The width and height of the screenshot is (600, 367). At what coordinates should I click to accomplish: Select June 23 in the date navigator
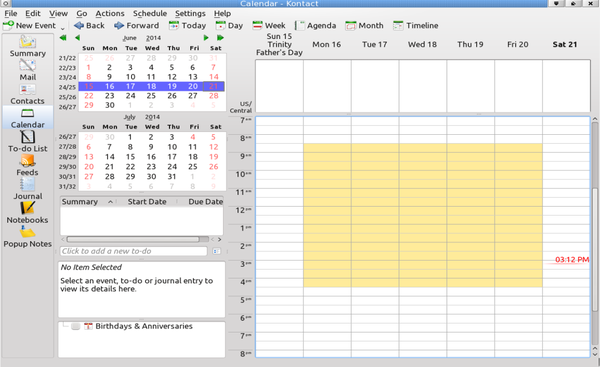[x=110, y=96]
